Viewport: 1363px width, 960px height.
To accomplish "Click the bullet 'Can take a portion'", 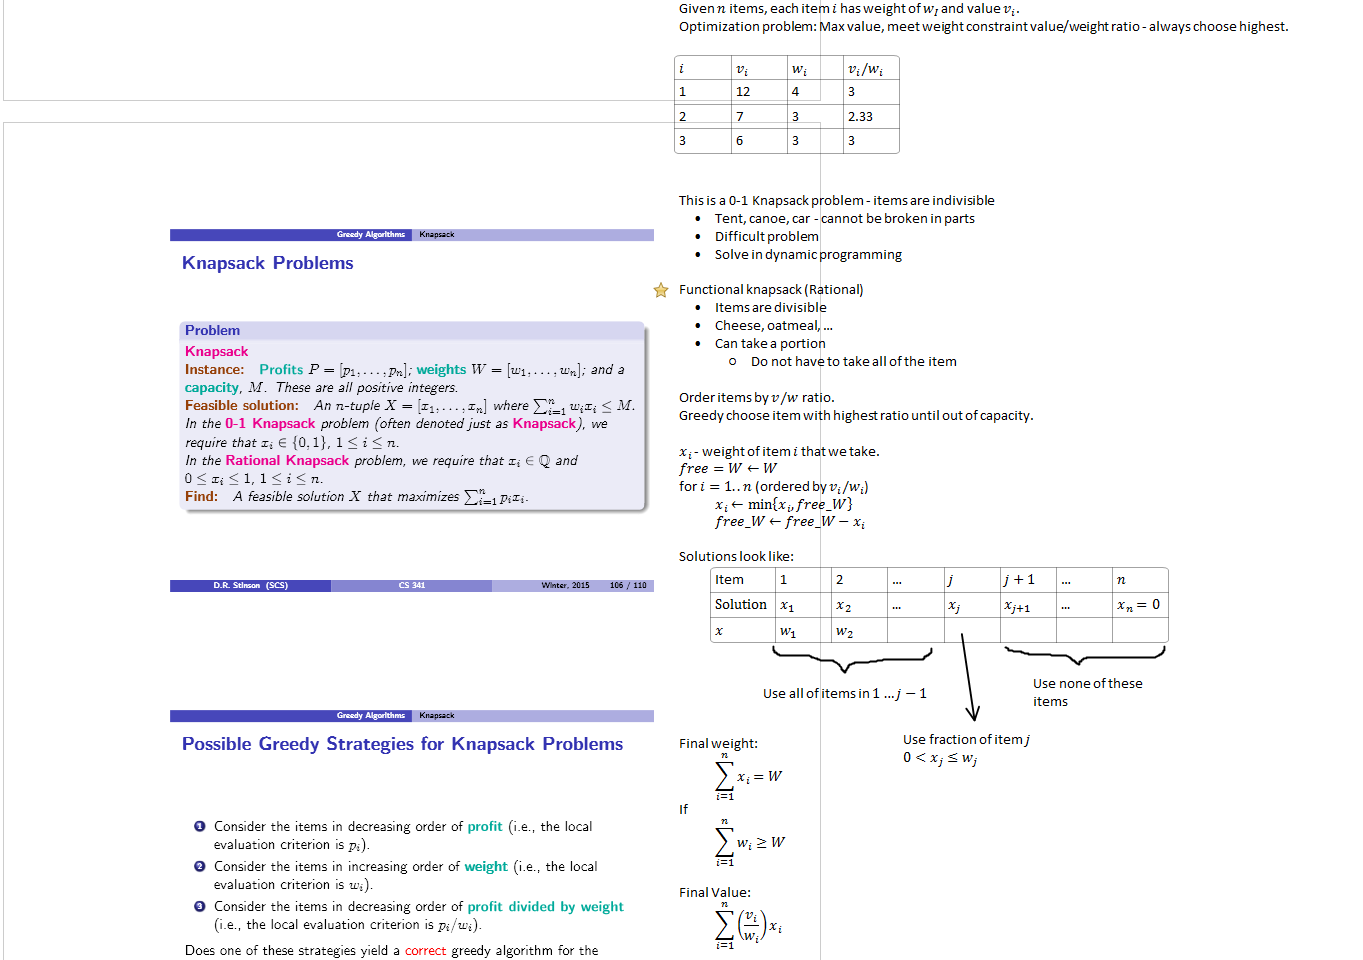I will [x=770, y=344].
